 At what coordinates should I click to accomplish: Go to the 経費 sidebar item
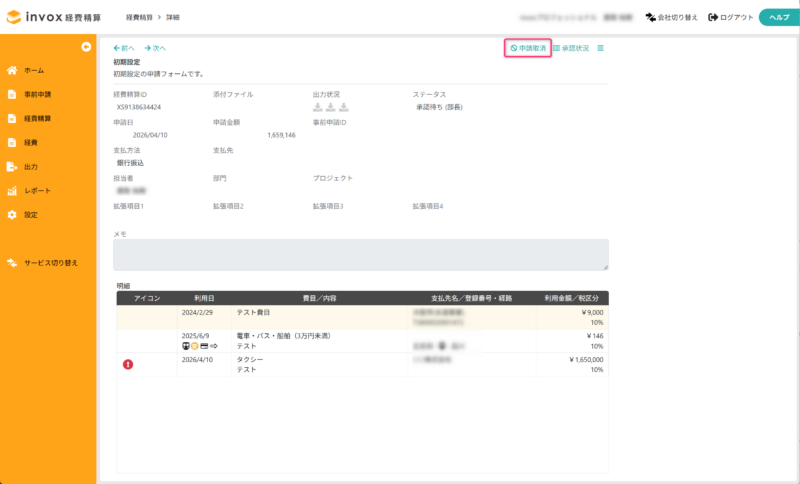(22, 142)
